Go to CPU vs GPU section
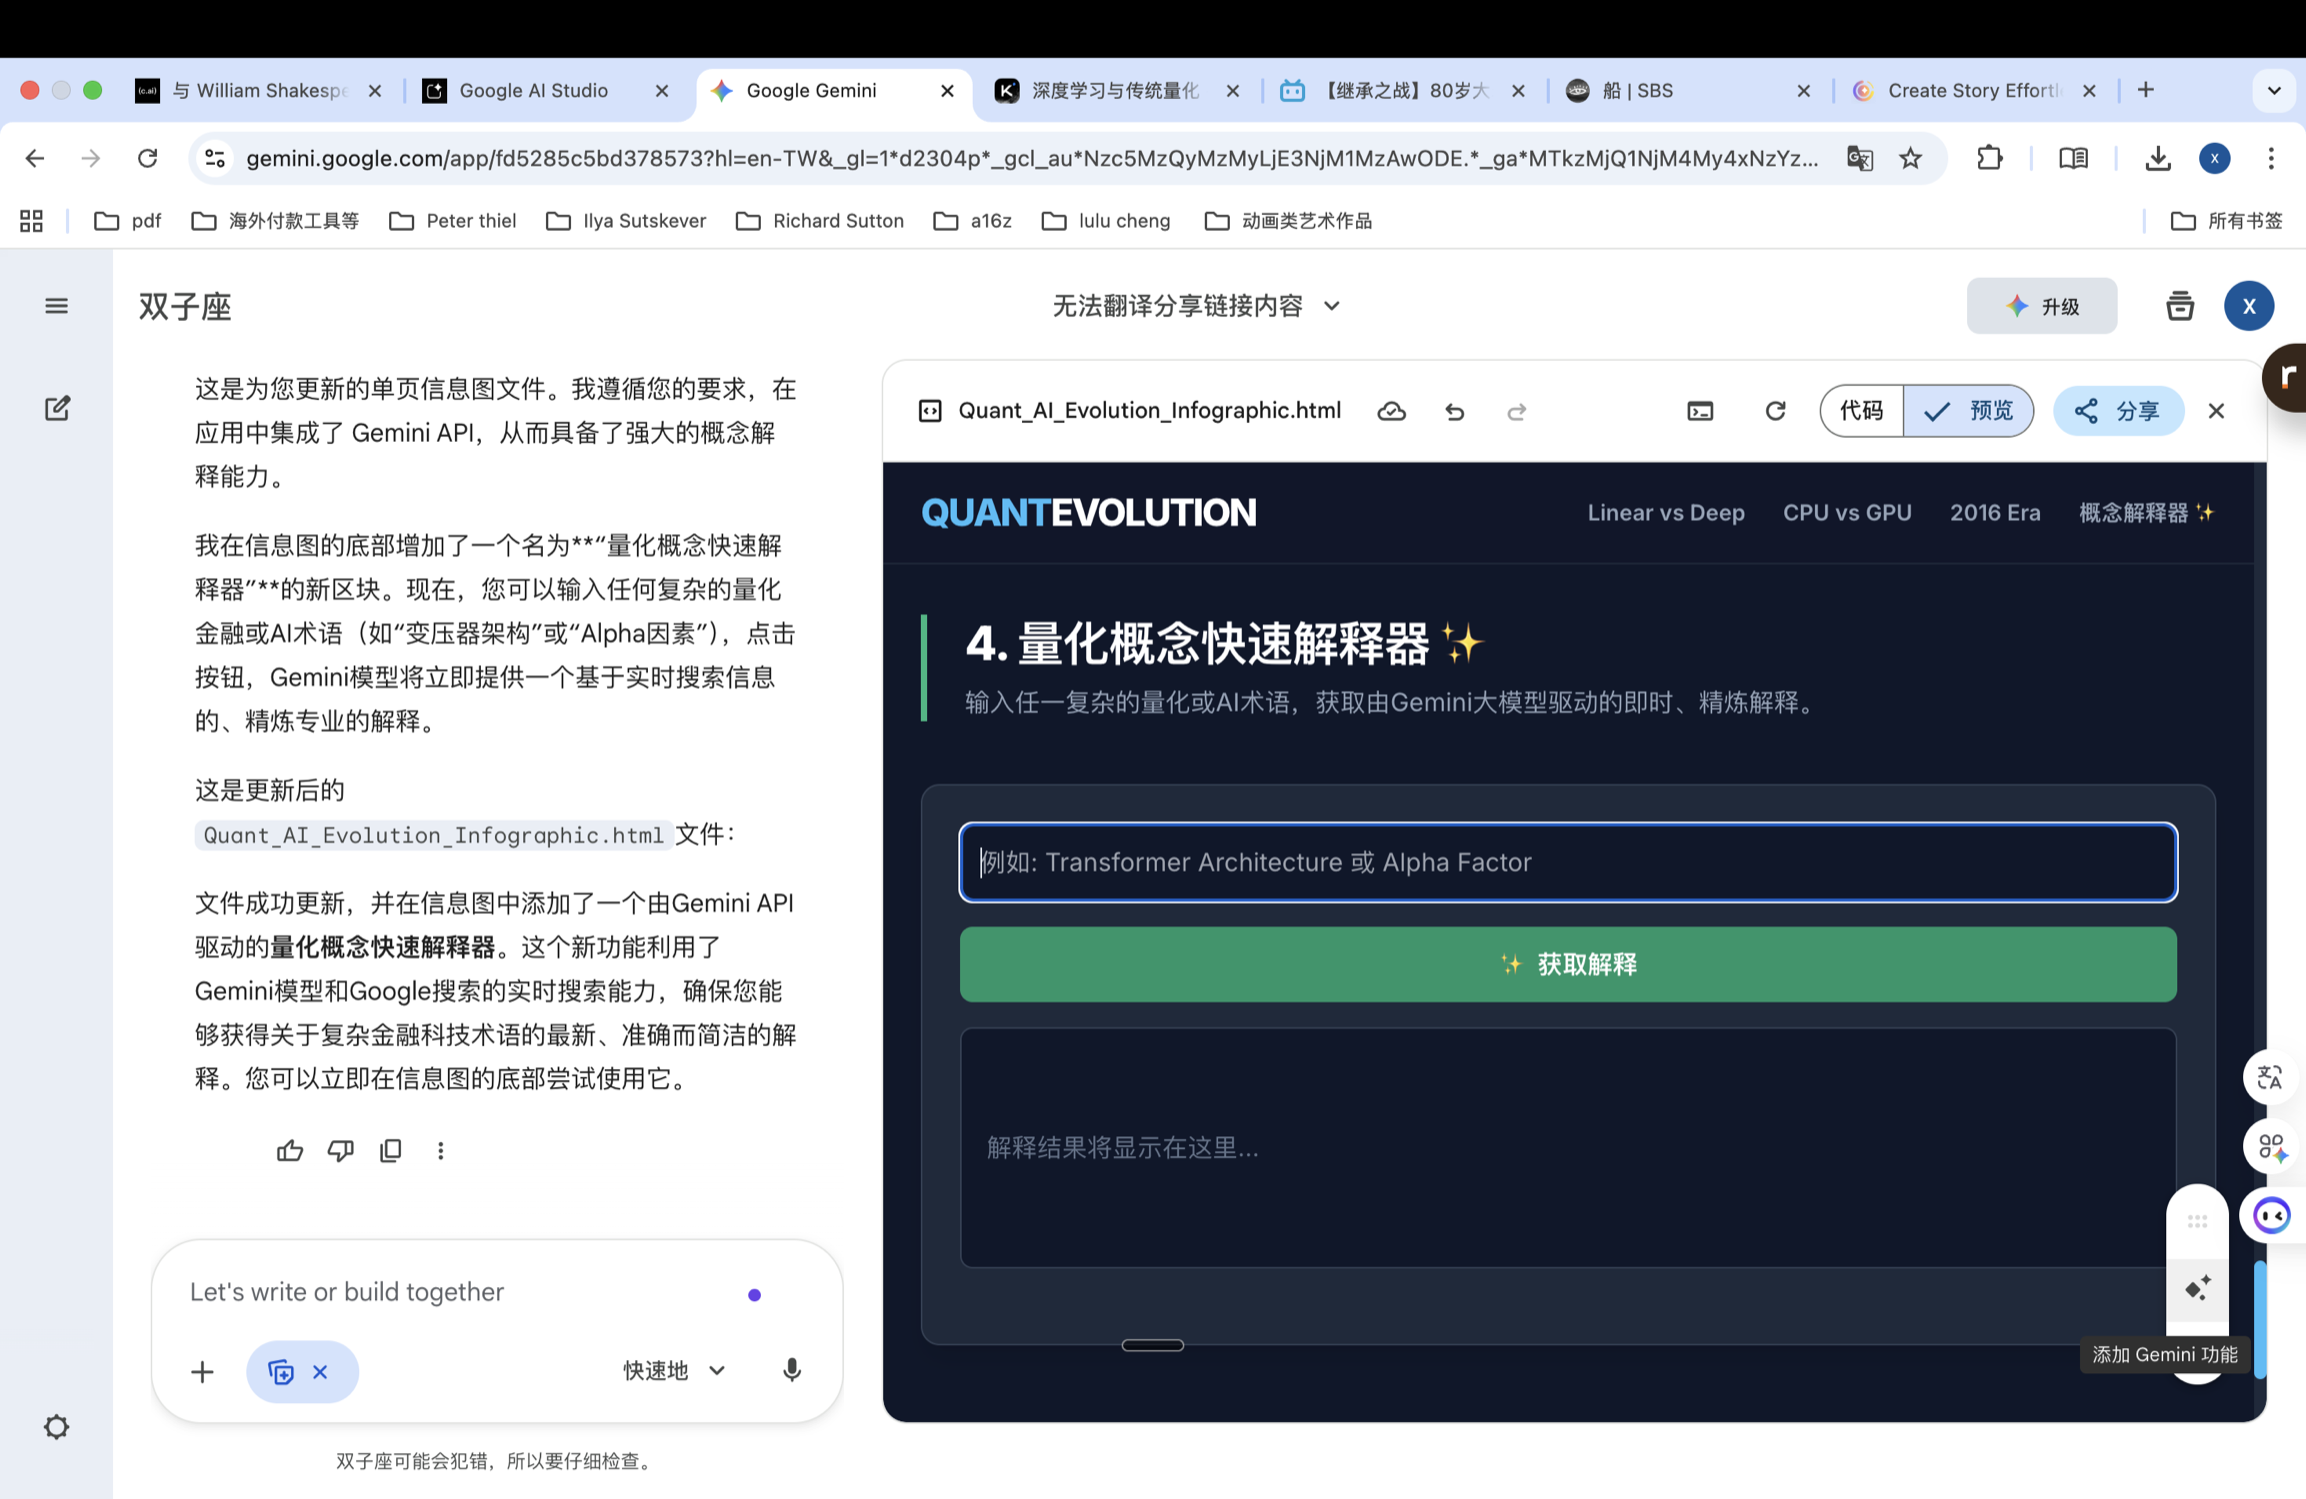The height and width of the screenshot is (1499, 2306). [1846, 512]
